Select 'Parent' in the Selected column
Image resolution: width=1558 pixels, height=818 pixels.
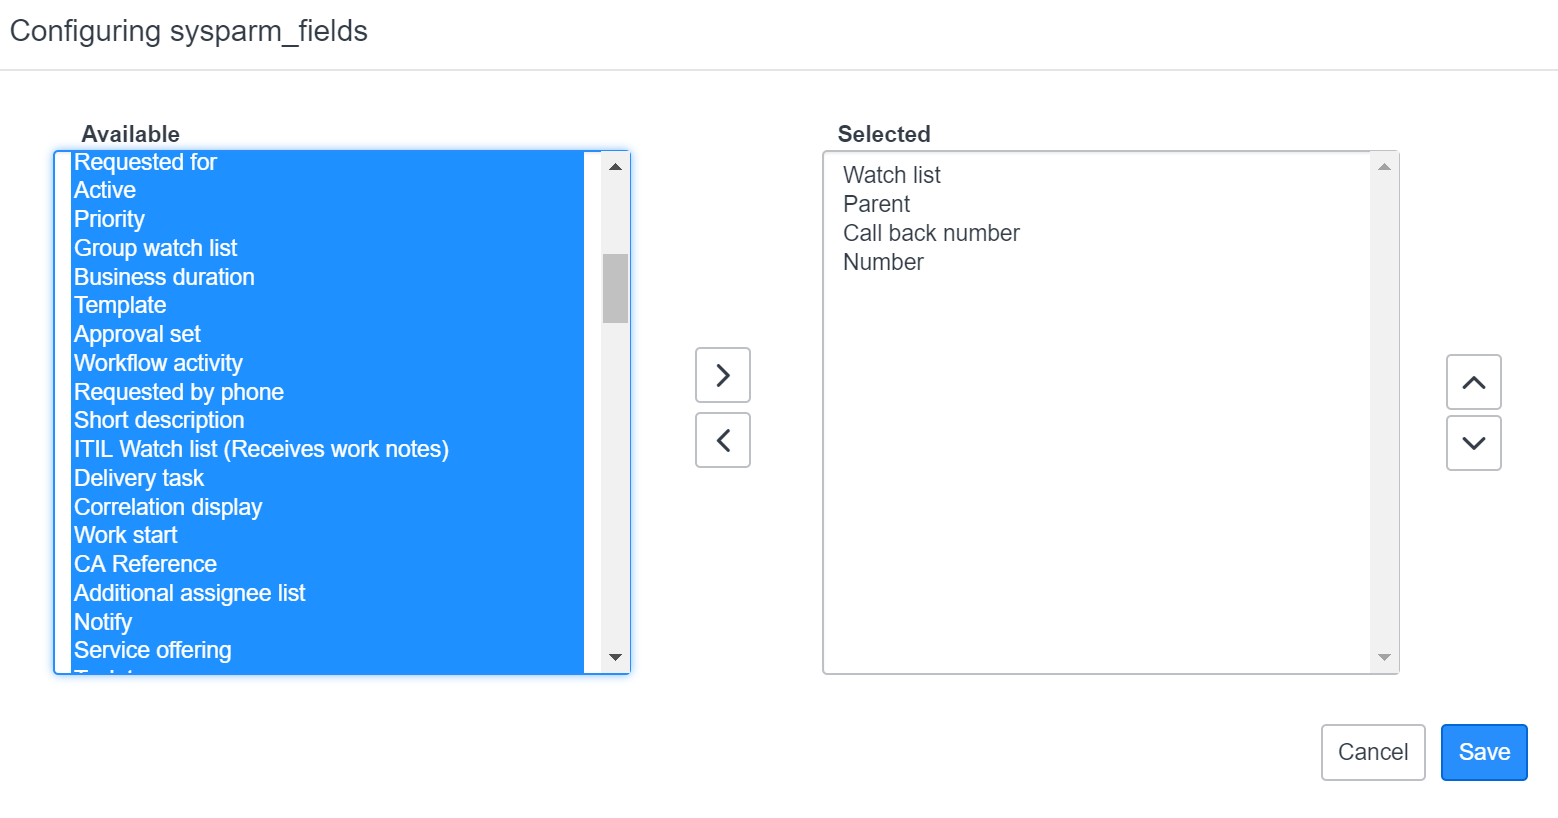click(876, 203)
